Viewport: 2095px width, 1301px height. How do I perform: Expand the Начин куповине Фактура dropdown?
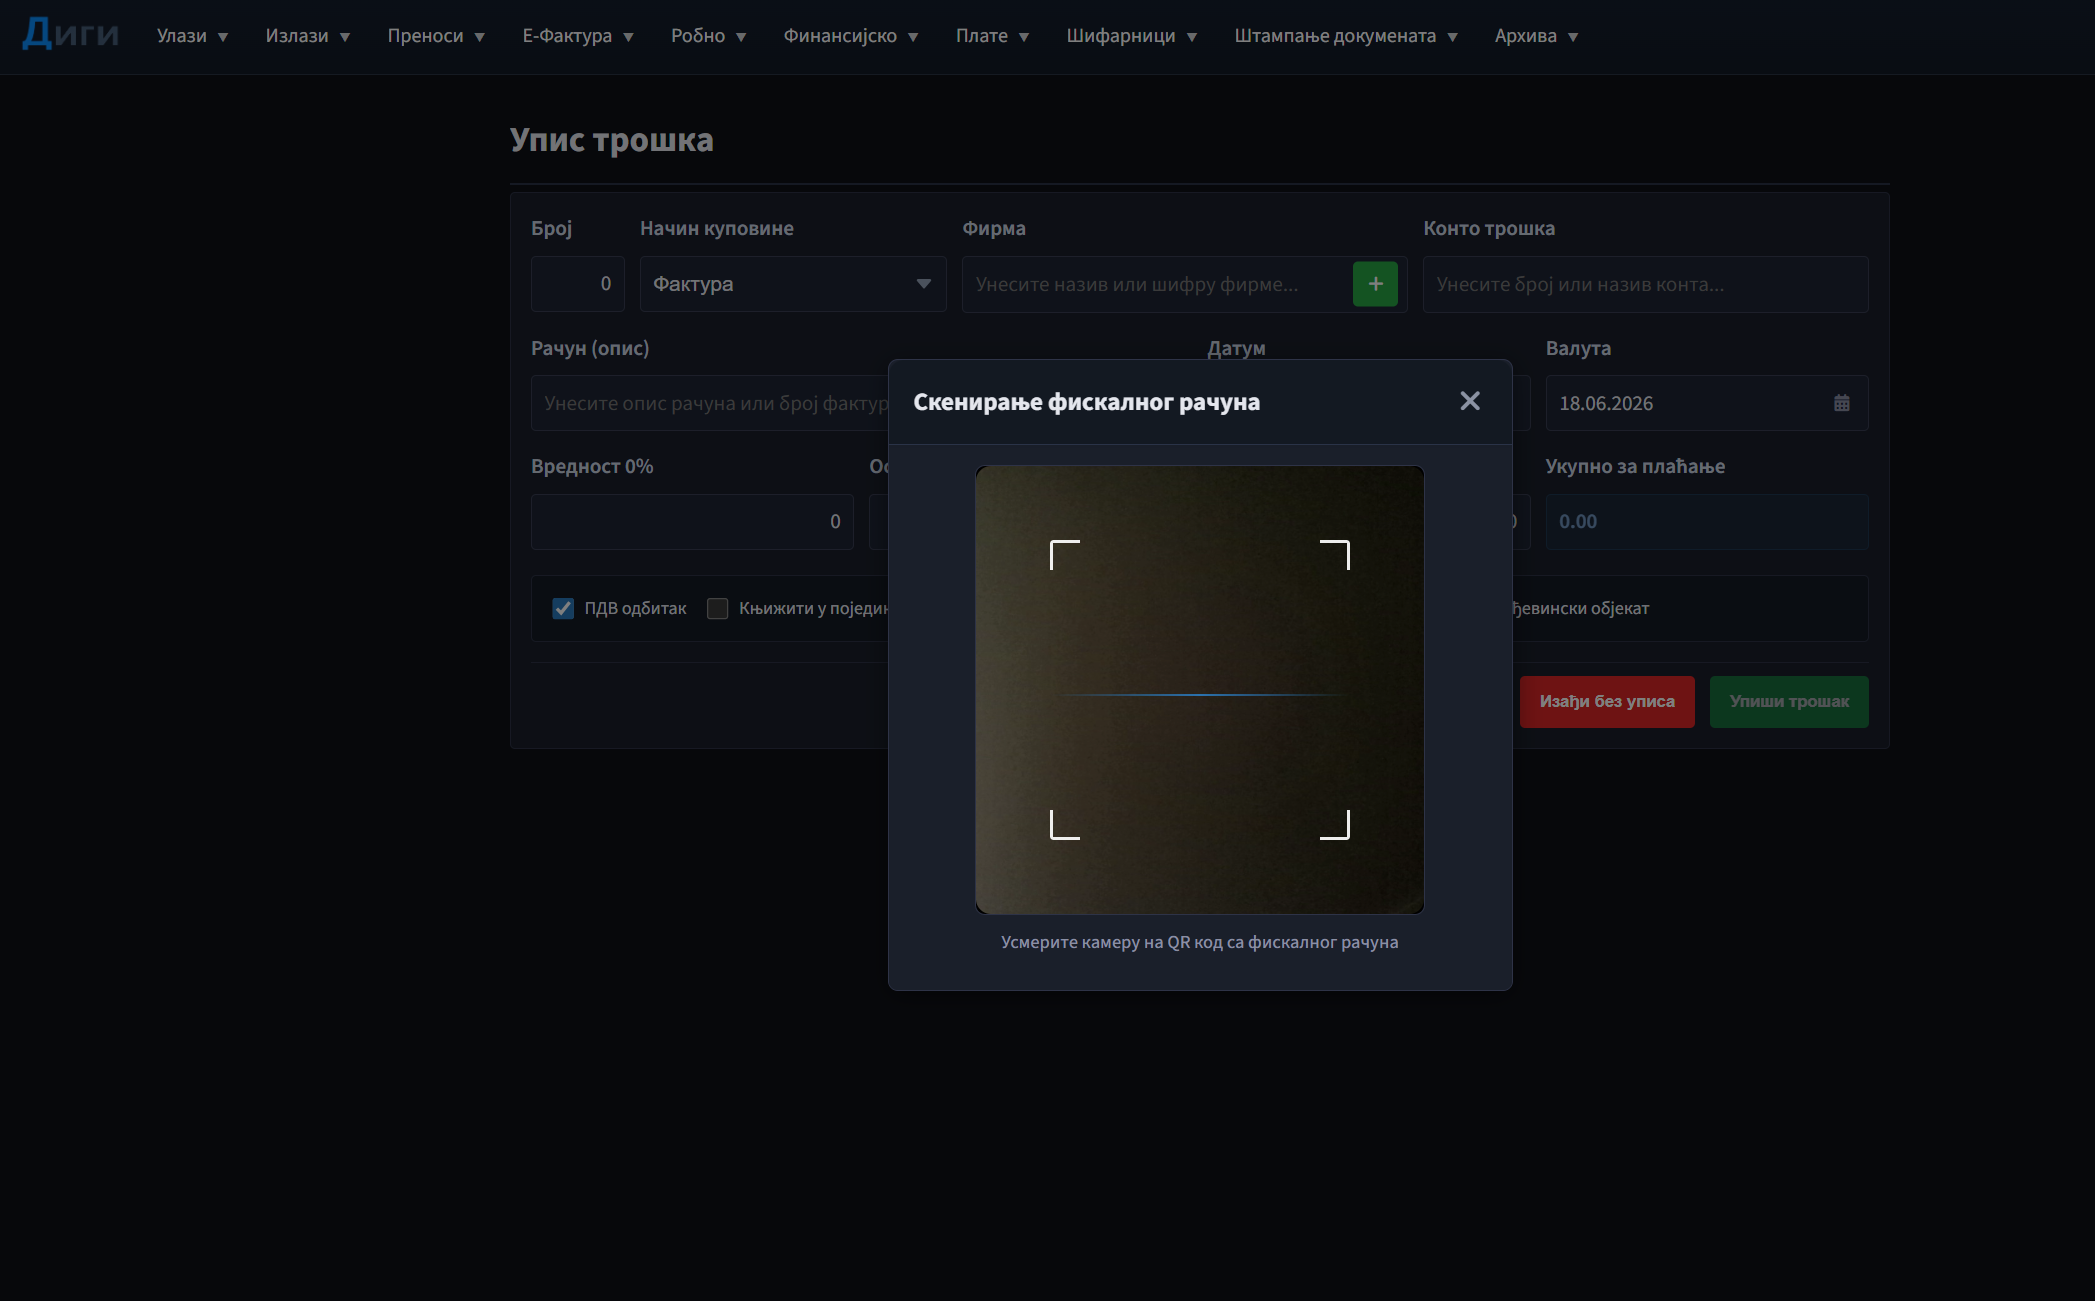tap(793, 284)
